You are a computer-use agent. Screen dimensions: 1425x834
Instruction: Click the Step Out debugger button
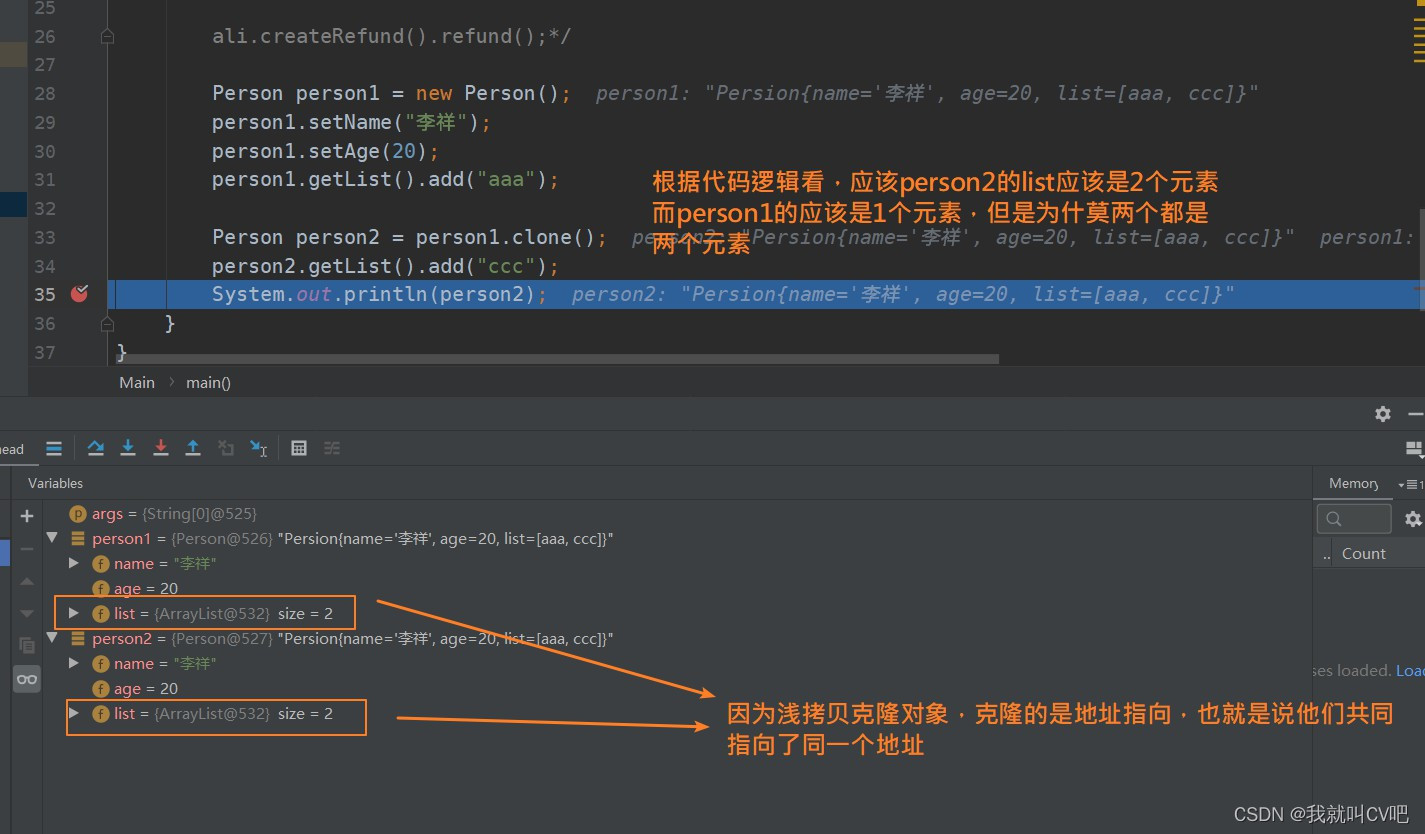click(x=193, y=448)
